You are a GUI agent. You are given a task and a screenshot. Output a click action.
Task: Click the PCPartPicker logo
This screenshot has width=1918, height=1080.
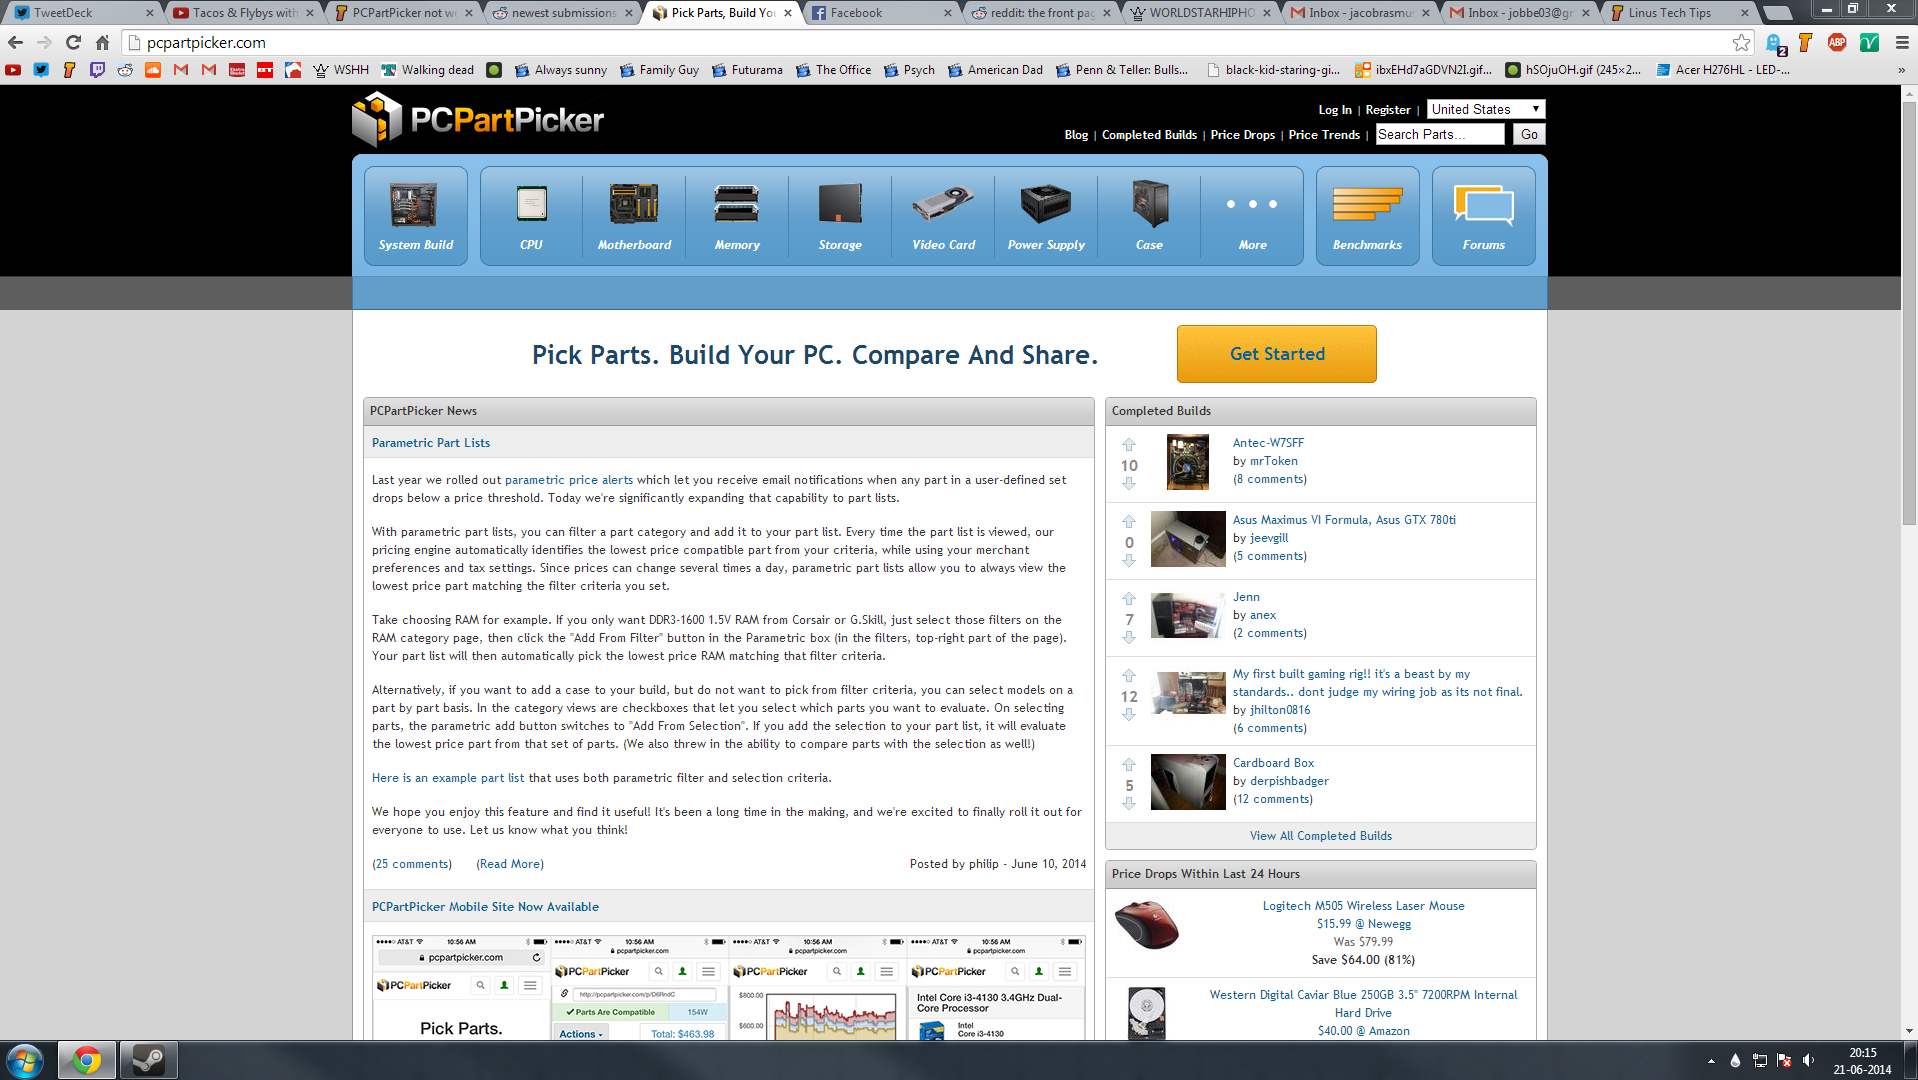click(x=478, y=120)
